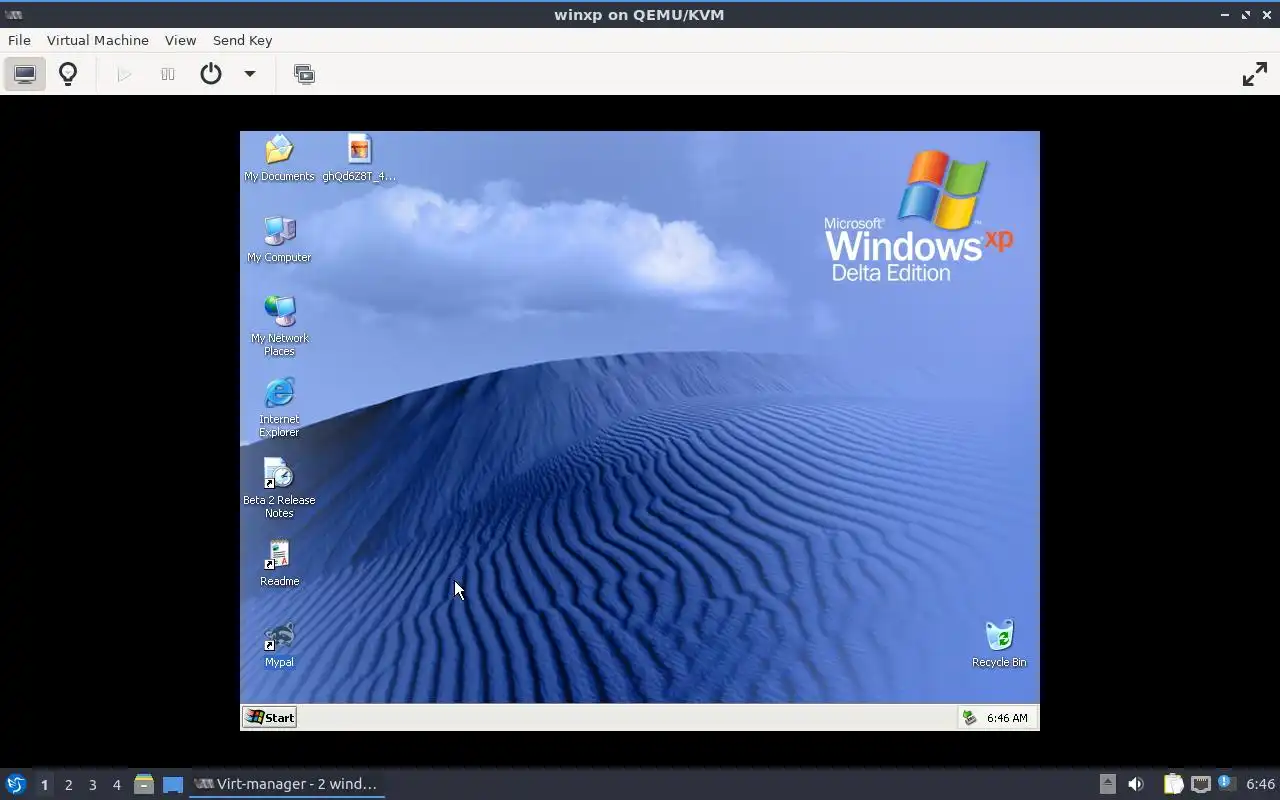Activate Virt-manager taskbar entry

click(x=288, y=784)
